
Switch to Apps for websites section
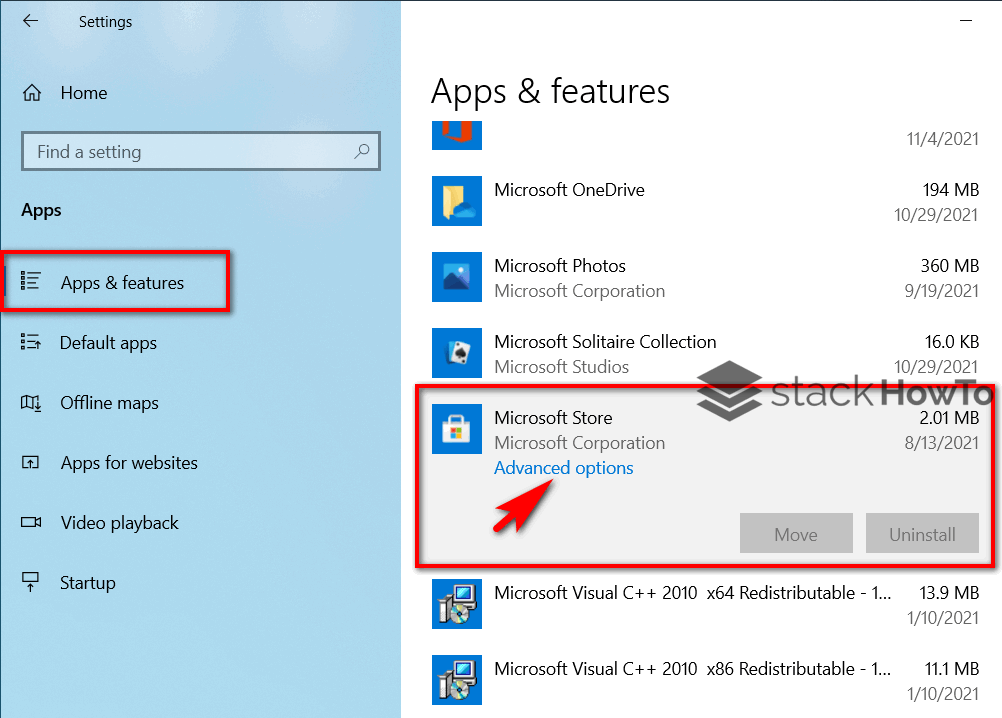[129, 463]
